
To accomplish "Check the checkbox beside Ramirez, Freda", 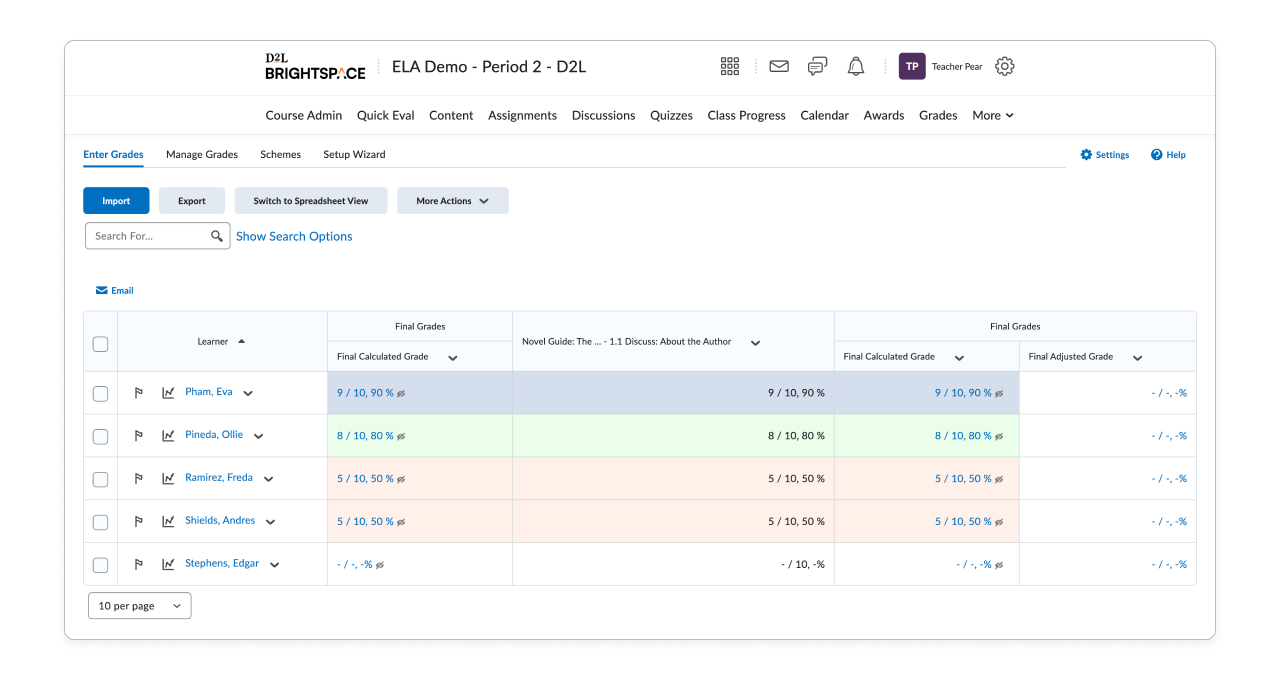I will coord(100,478).
